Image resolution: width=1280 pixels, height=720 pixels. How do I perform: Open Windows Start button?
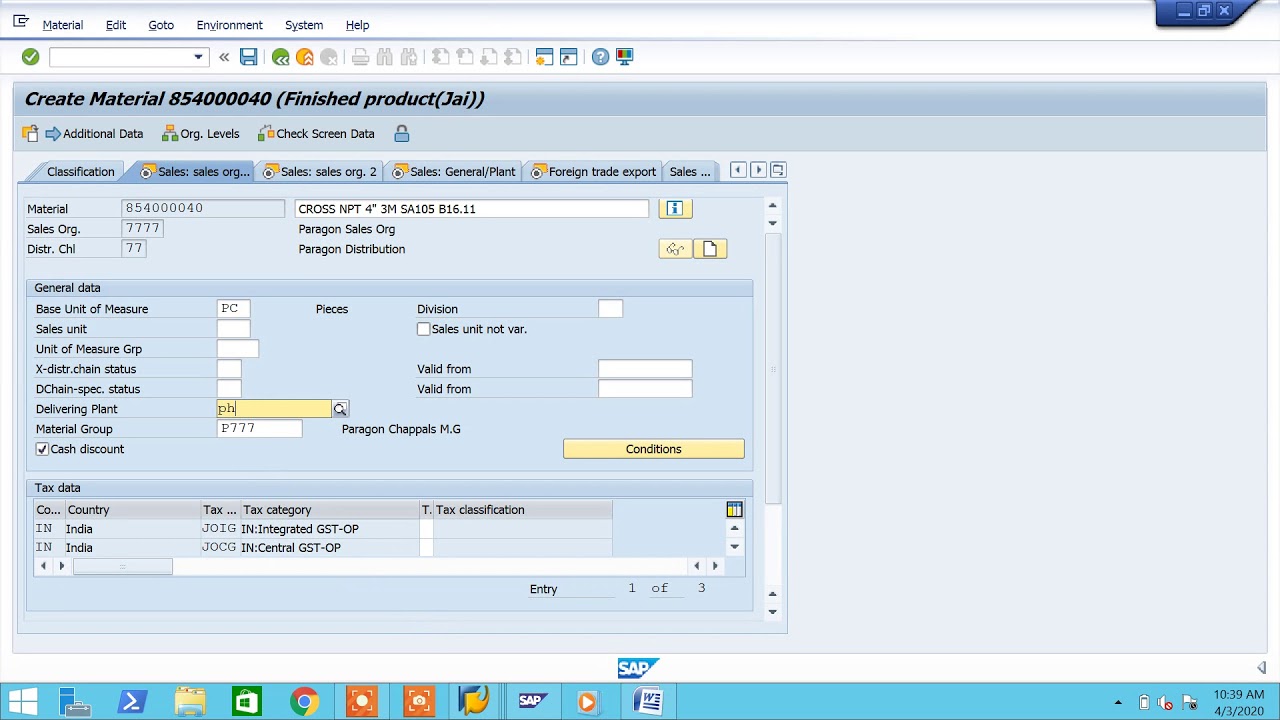(22, 701)
